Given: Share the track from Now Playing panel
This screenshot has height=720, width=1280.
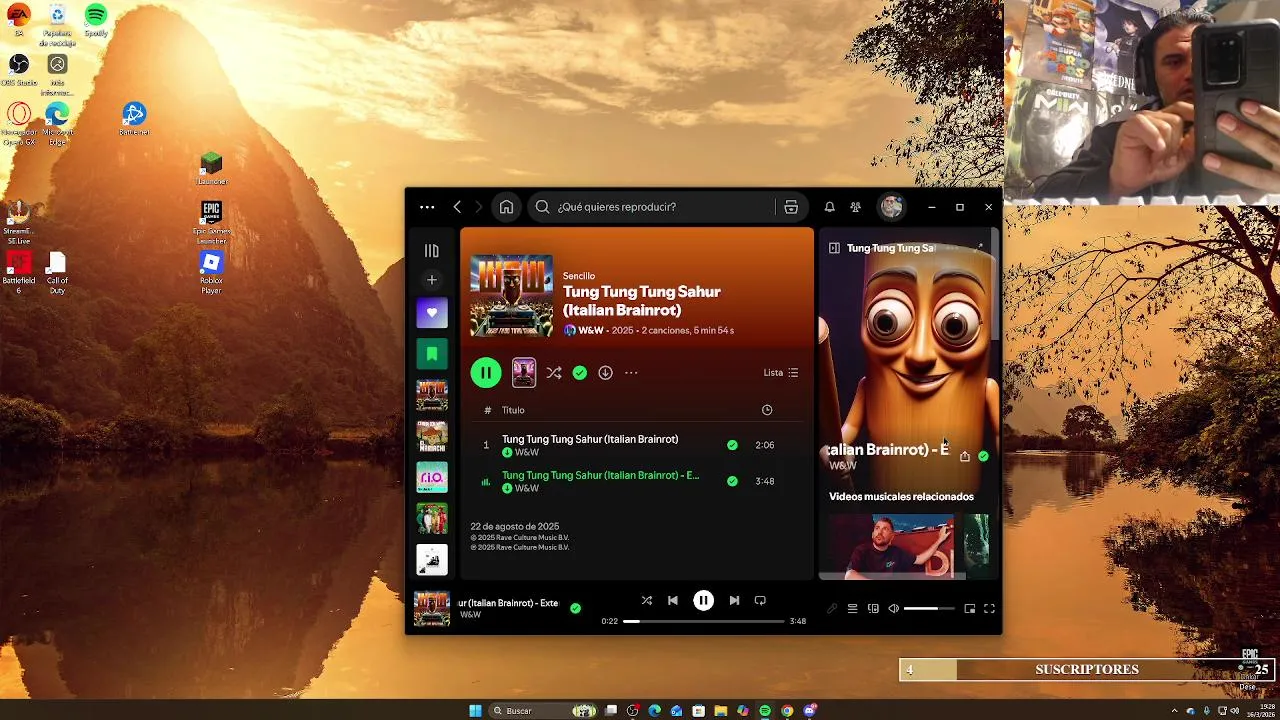Looking at the screenshot, I should [x=965, y=456].
